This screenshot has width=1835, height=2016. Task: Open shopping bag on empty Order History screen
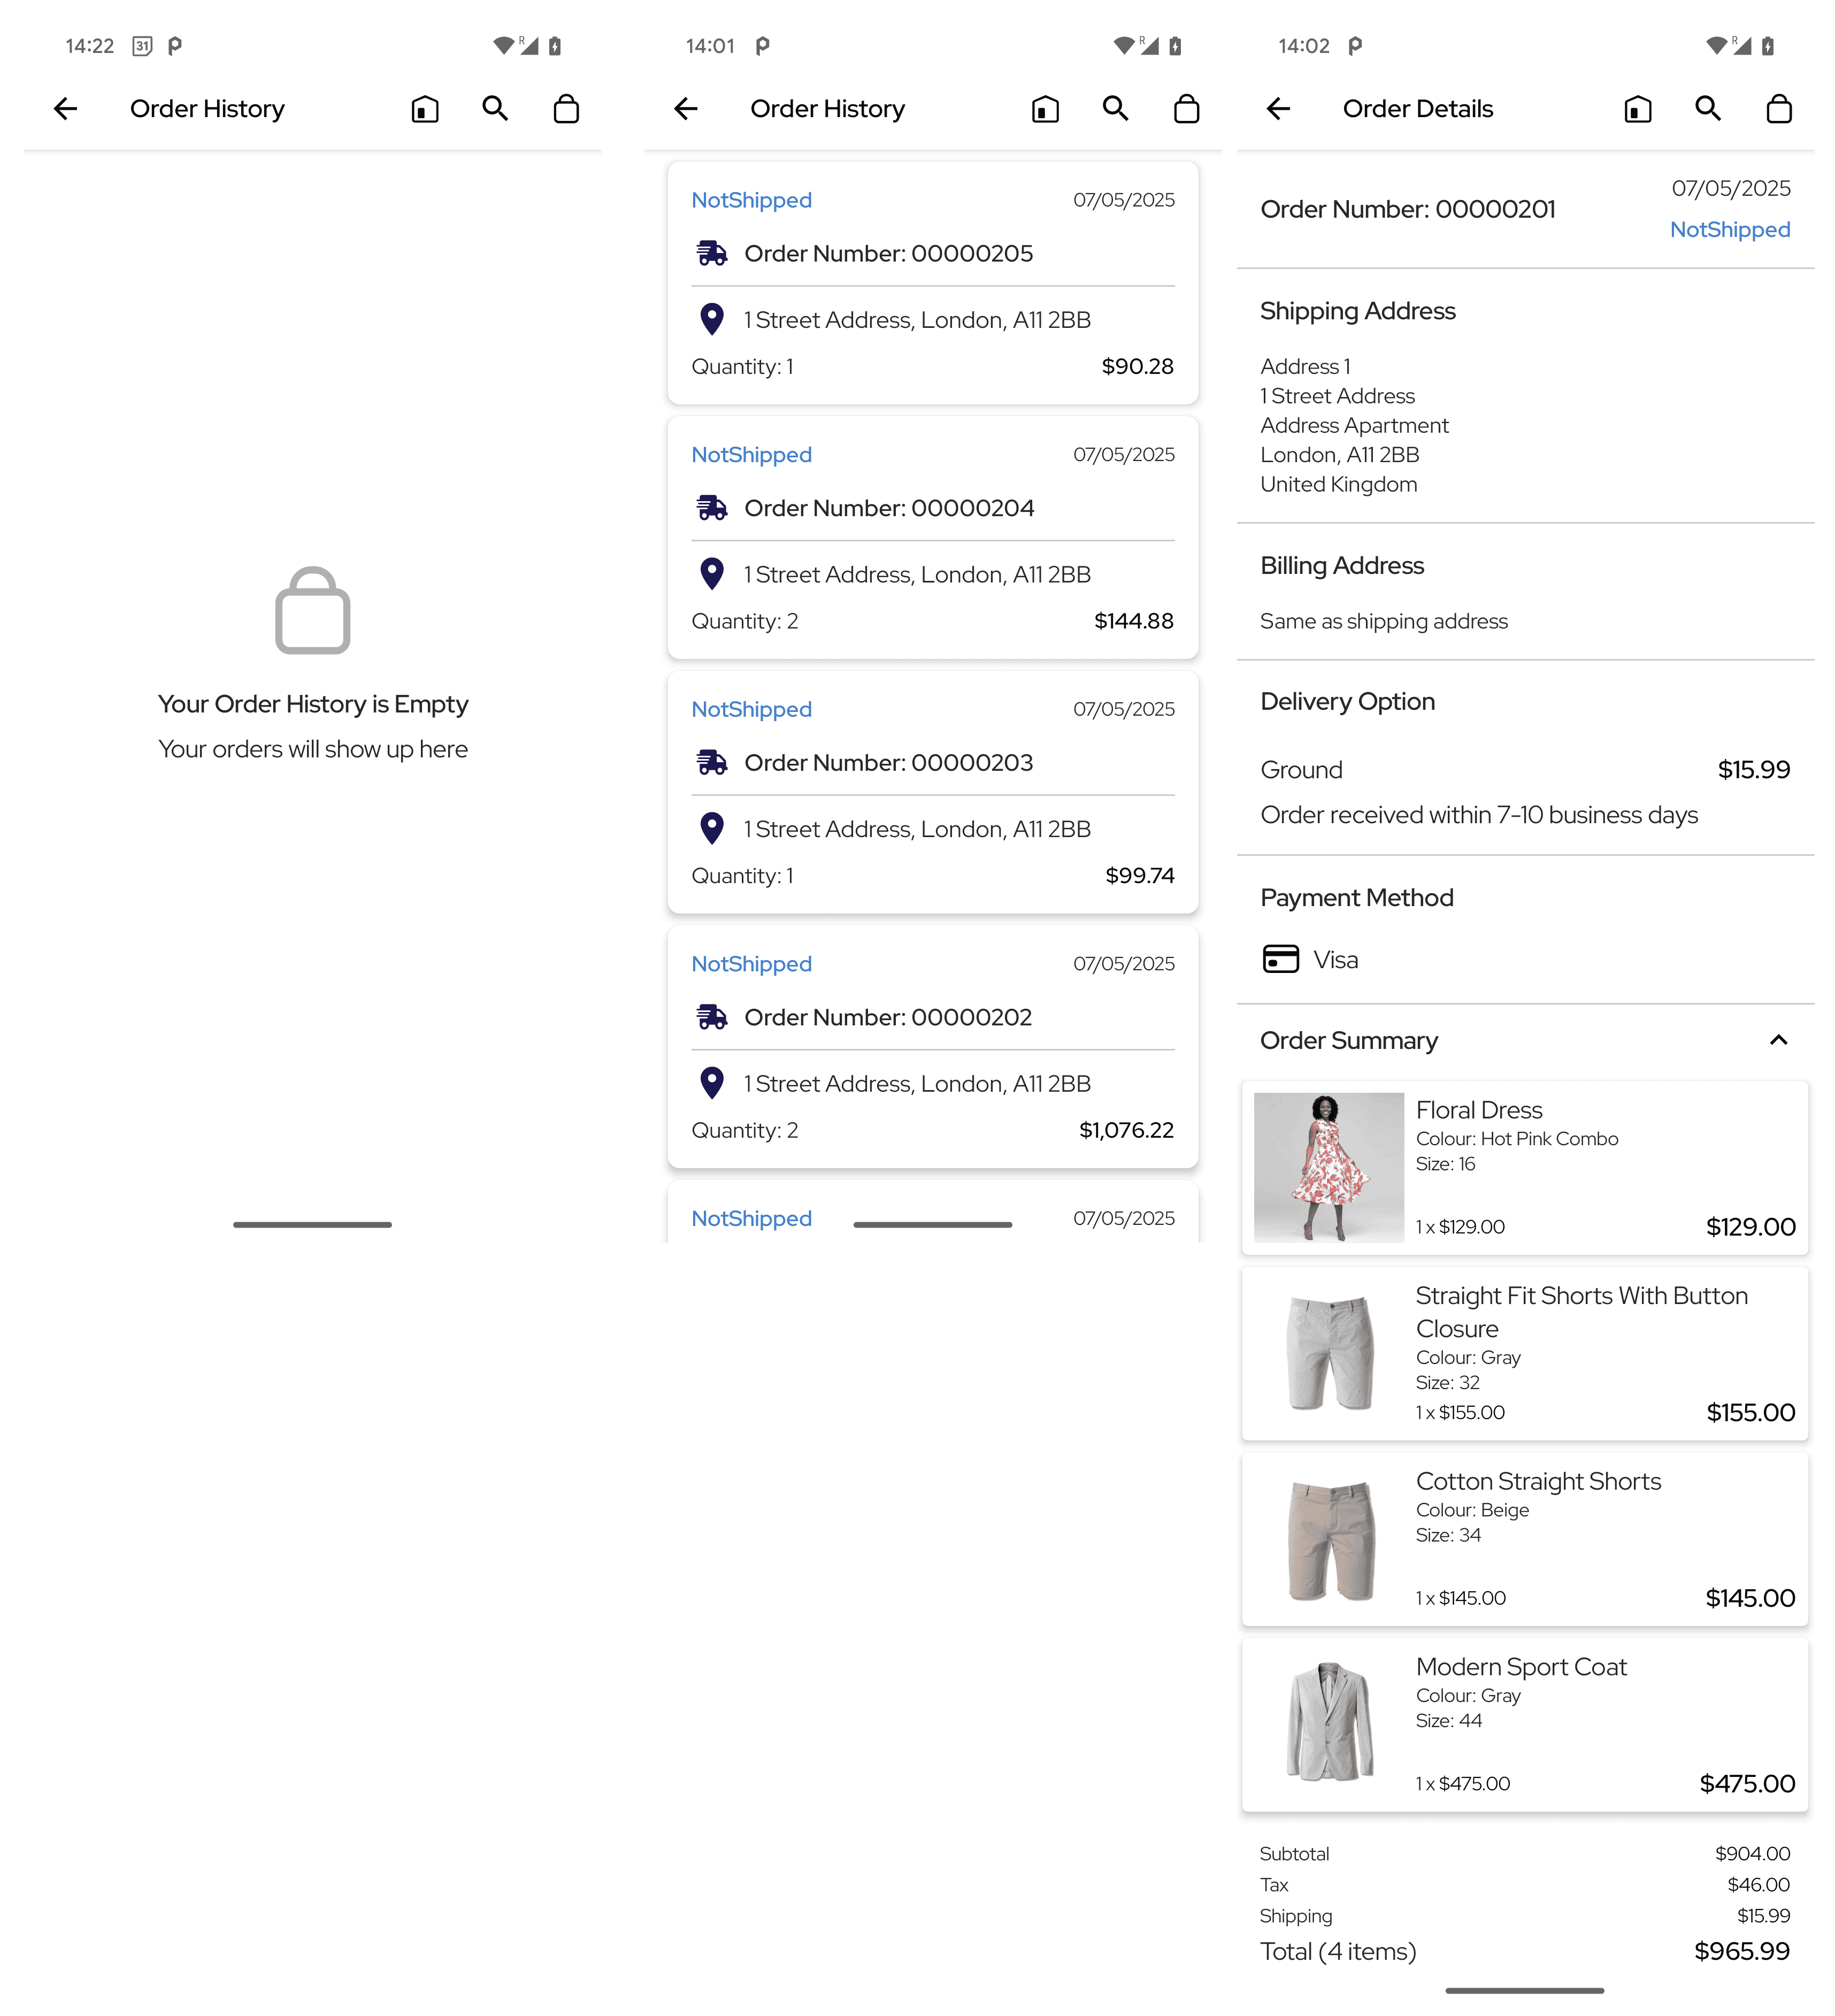tap(566, 109)
